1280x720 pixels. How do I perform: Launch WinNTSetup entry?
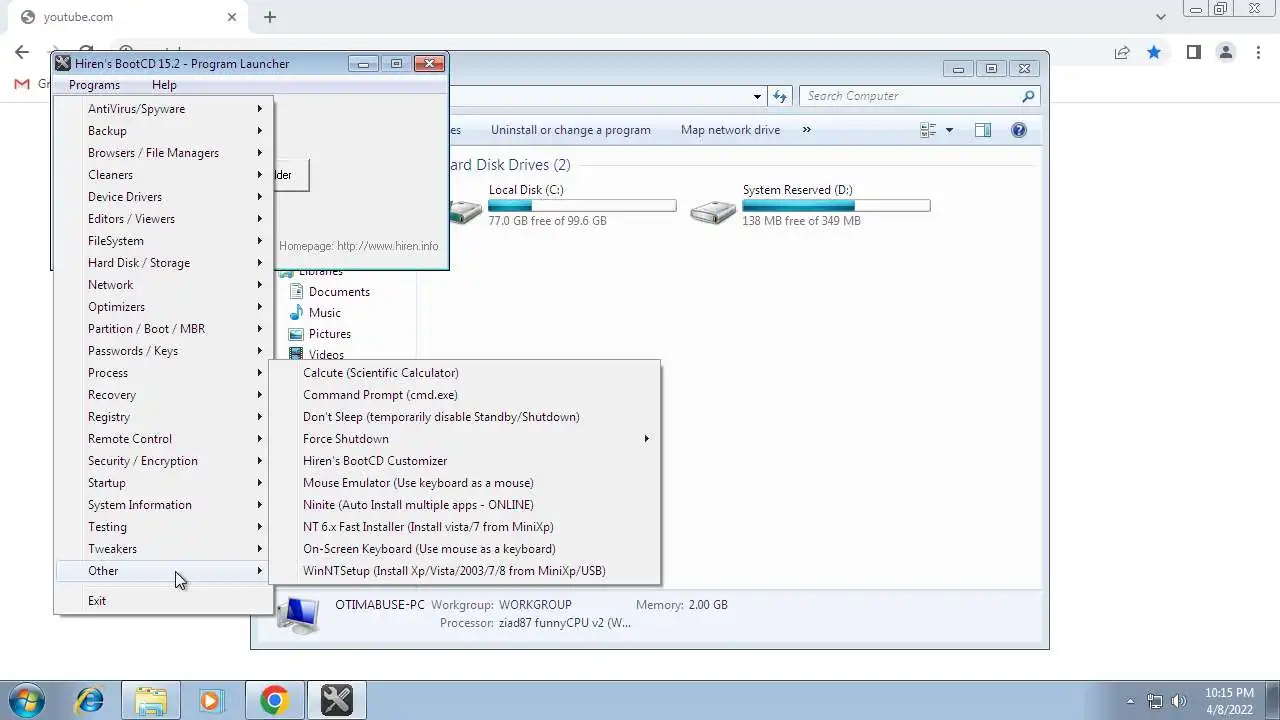[x=464, y=571]
